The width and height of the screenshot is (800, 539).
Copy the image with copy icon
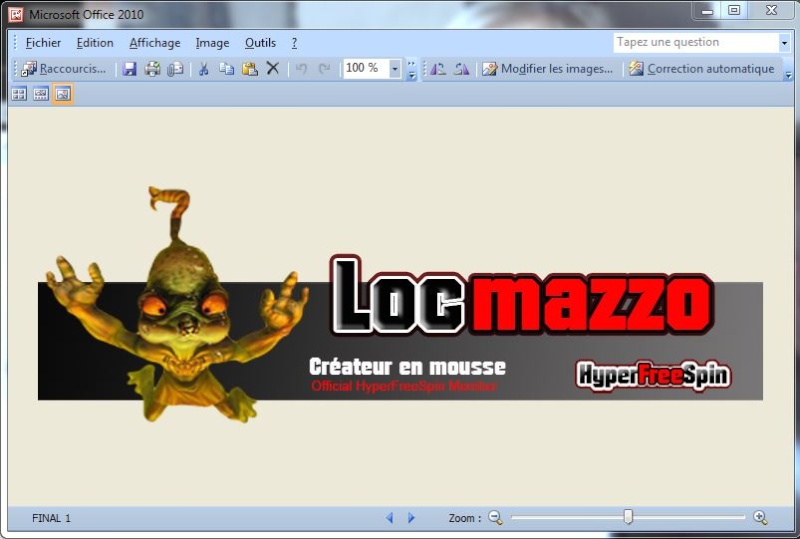[x=227, y=68]
